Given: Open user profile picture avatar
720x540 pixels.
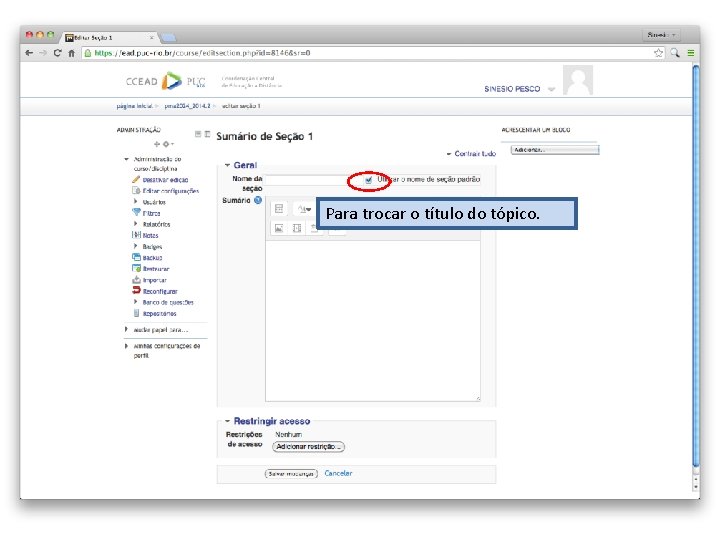Looking at the screenshot, I should coord(578,80).
